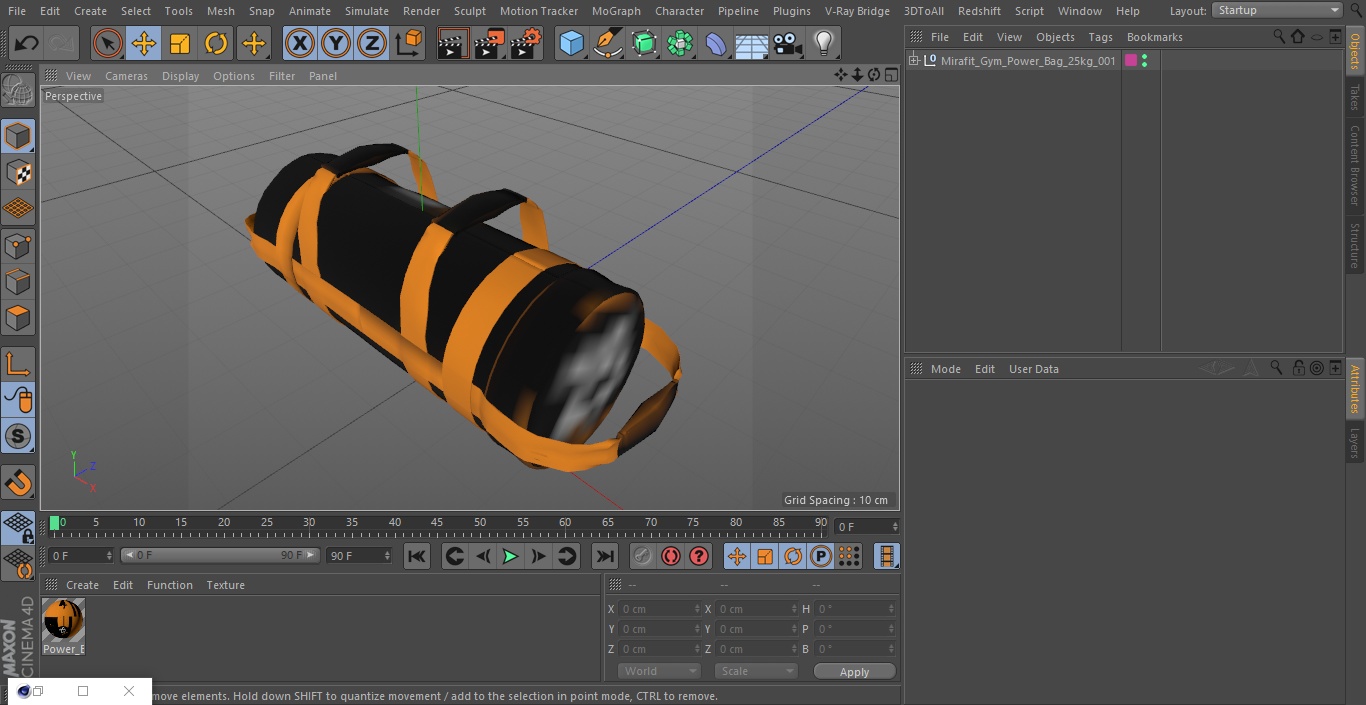The height and width of the screenshot is (705, 1366).
Task: Toggle object visibility dots
Action: coord(1144,61)
